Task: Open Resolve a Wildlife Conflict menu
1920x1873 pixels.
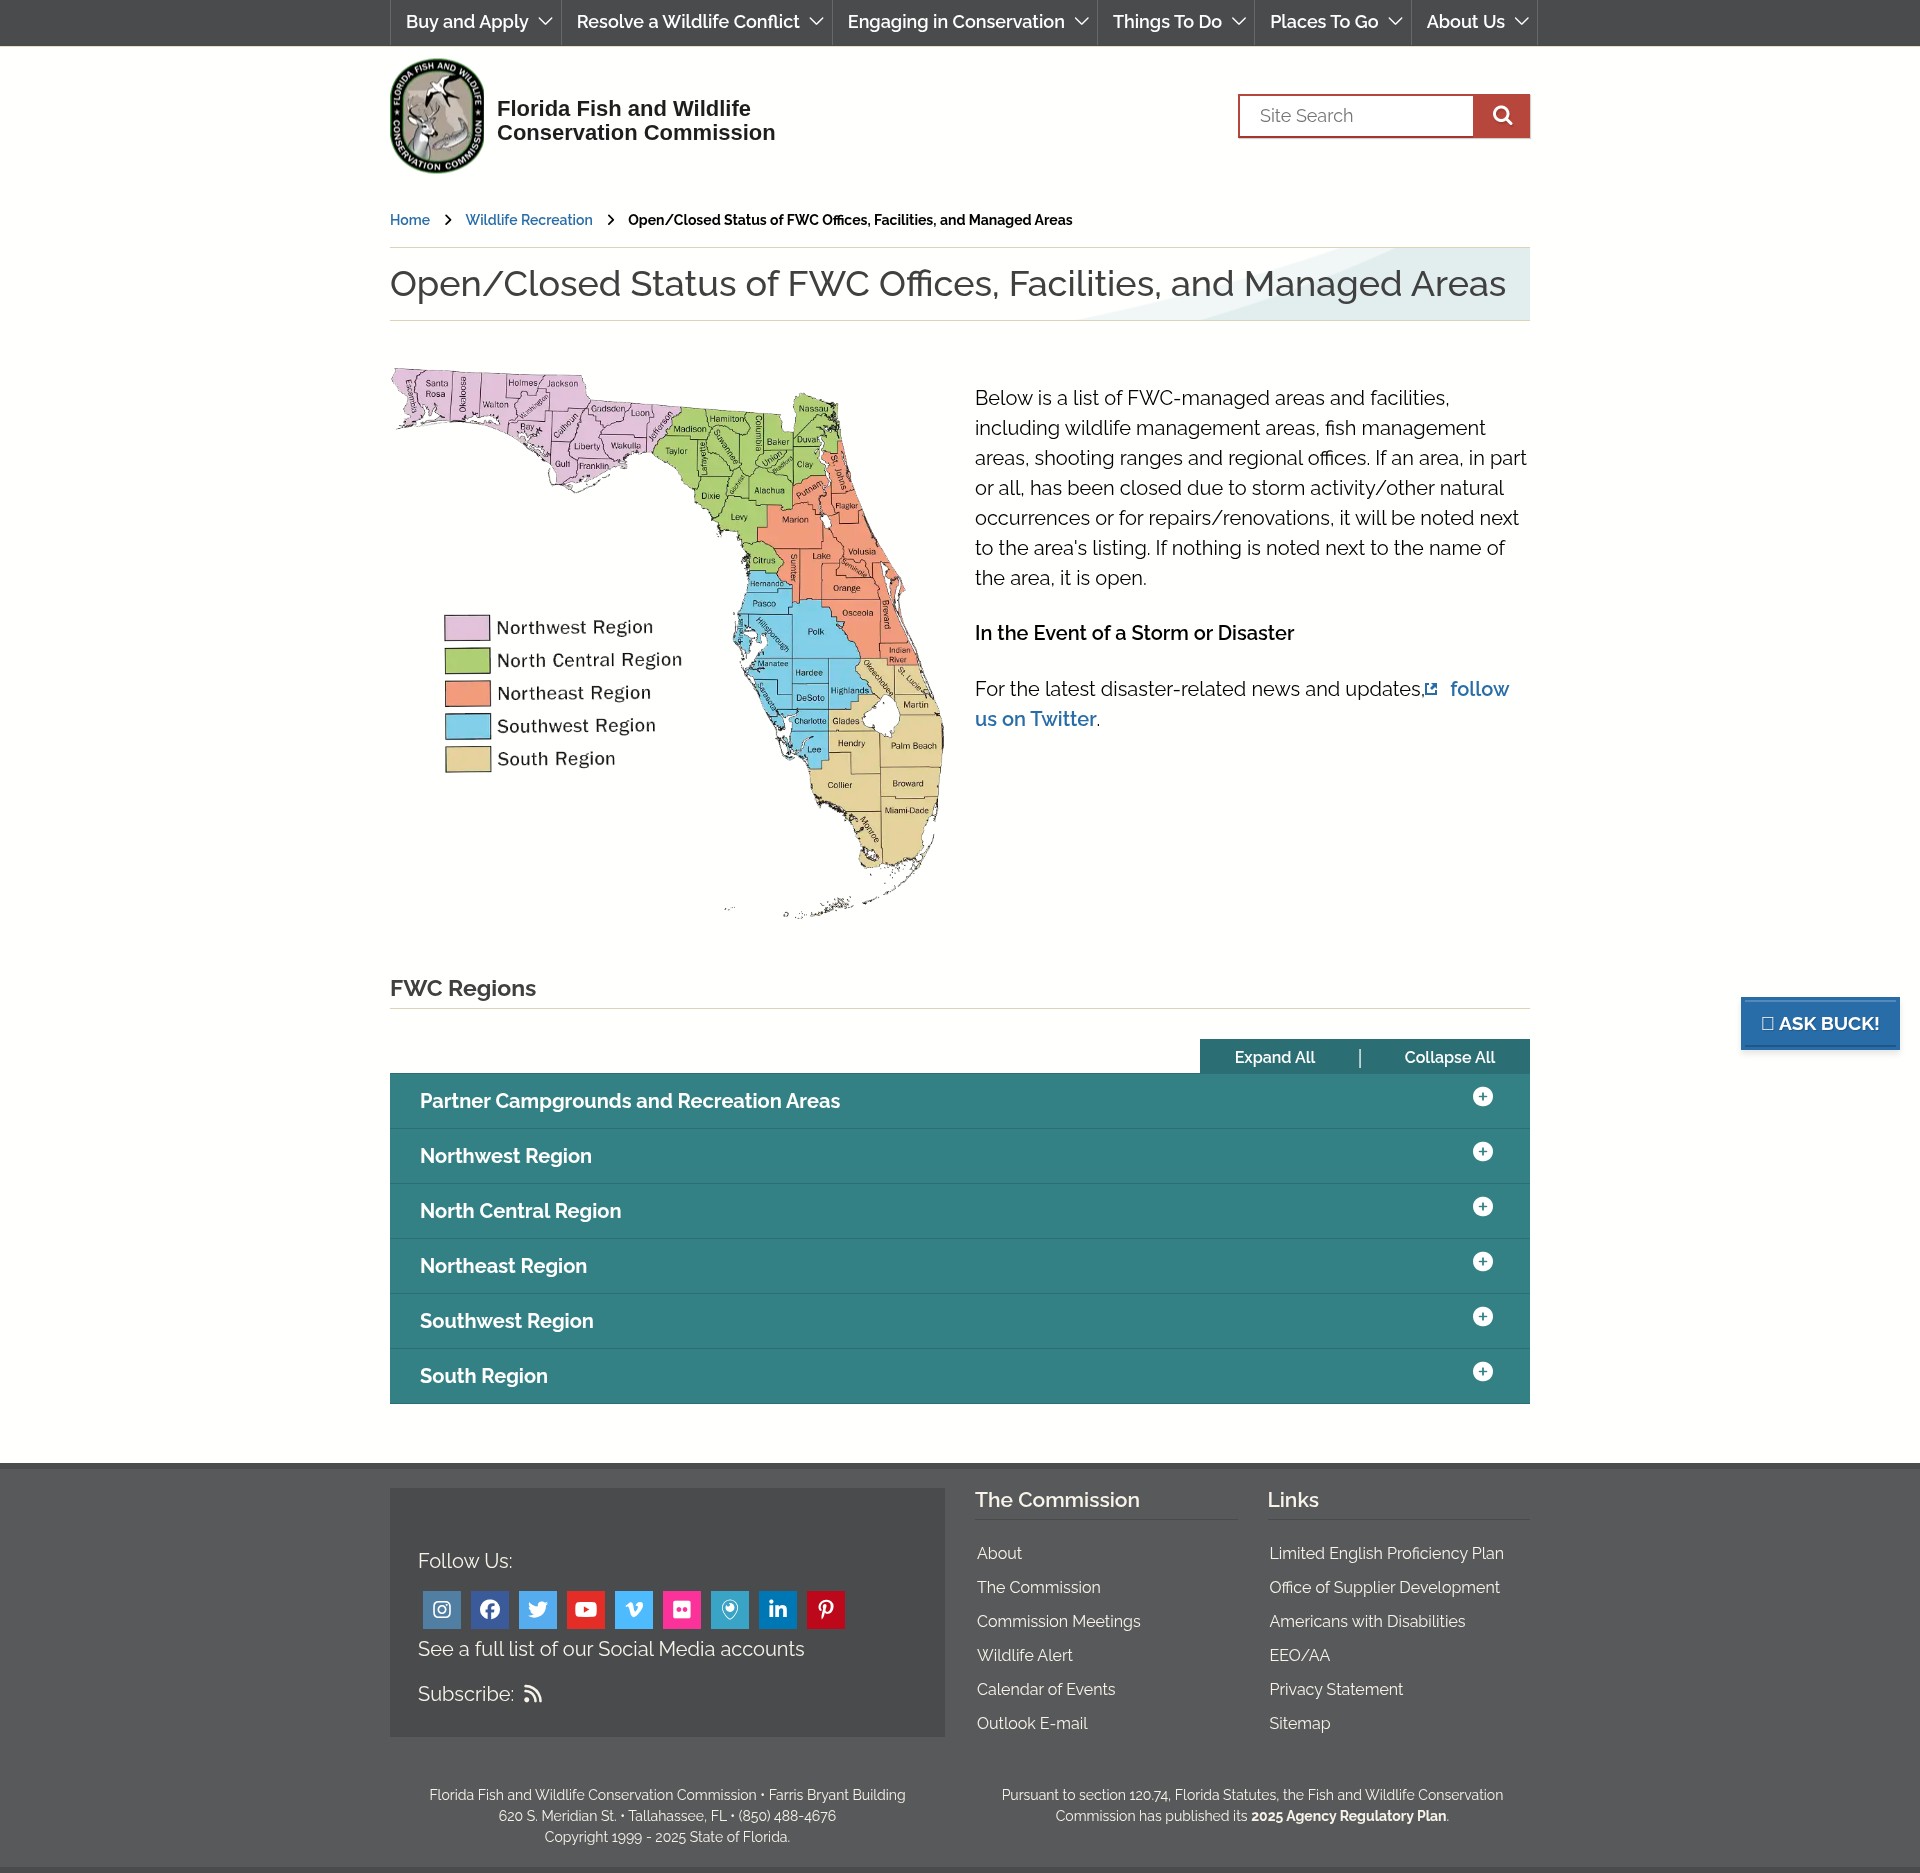Action: 697,22
